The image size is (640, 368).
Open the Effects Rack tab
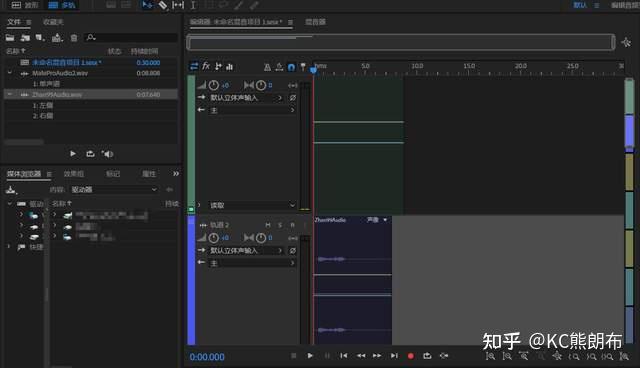(x=74, y=174)
